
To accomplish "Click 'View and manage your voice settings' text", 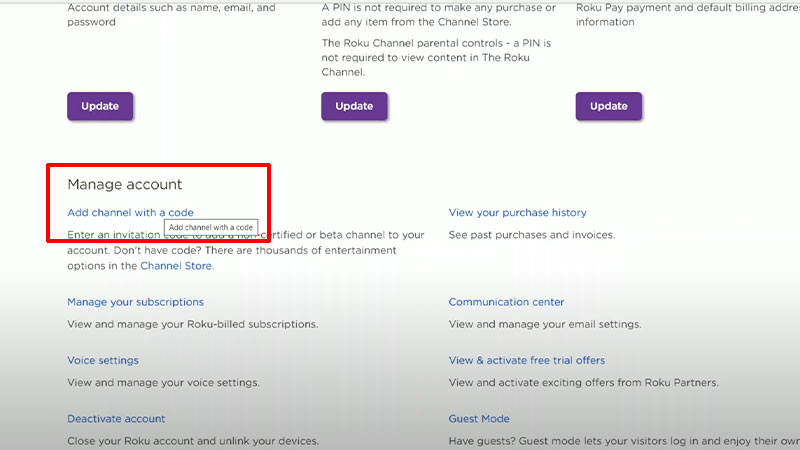I will 163,382.
